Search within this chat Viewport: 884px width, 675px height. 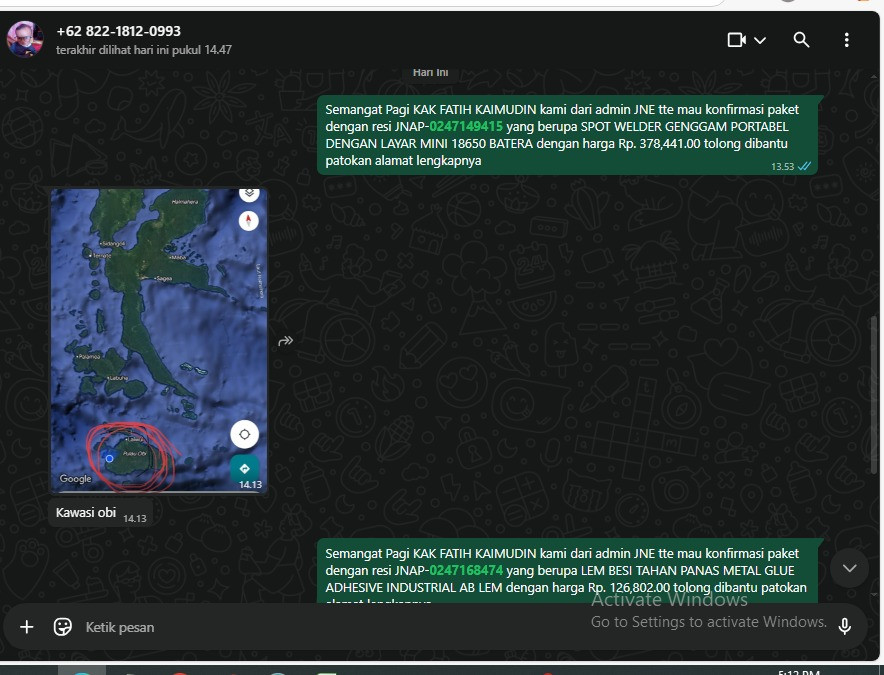click(x=801, y=40)
